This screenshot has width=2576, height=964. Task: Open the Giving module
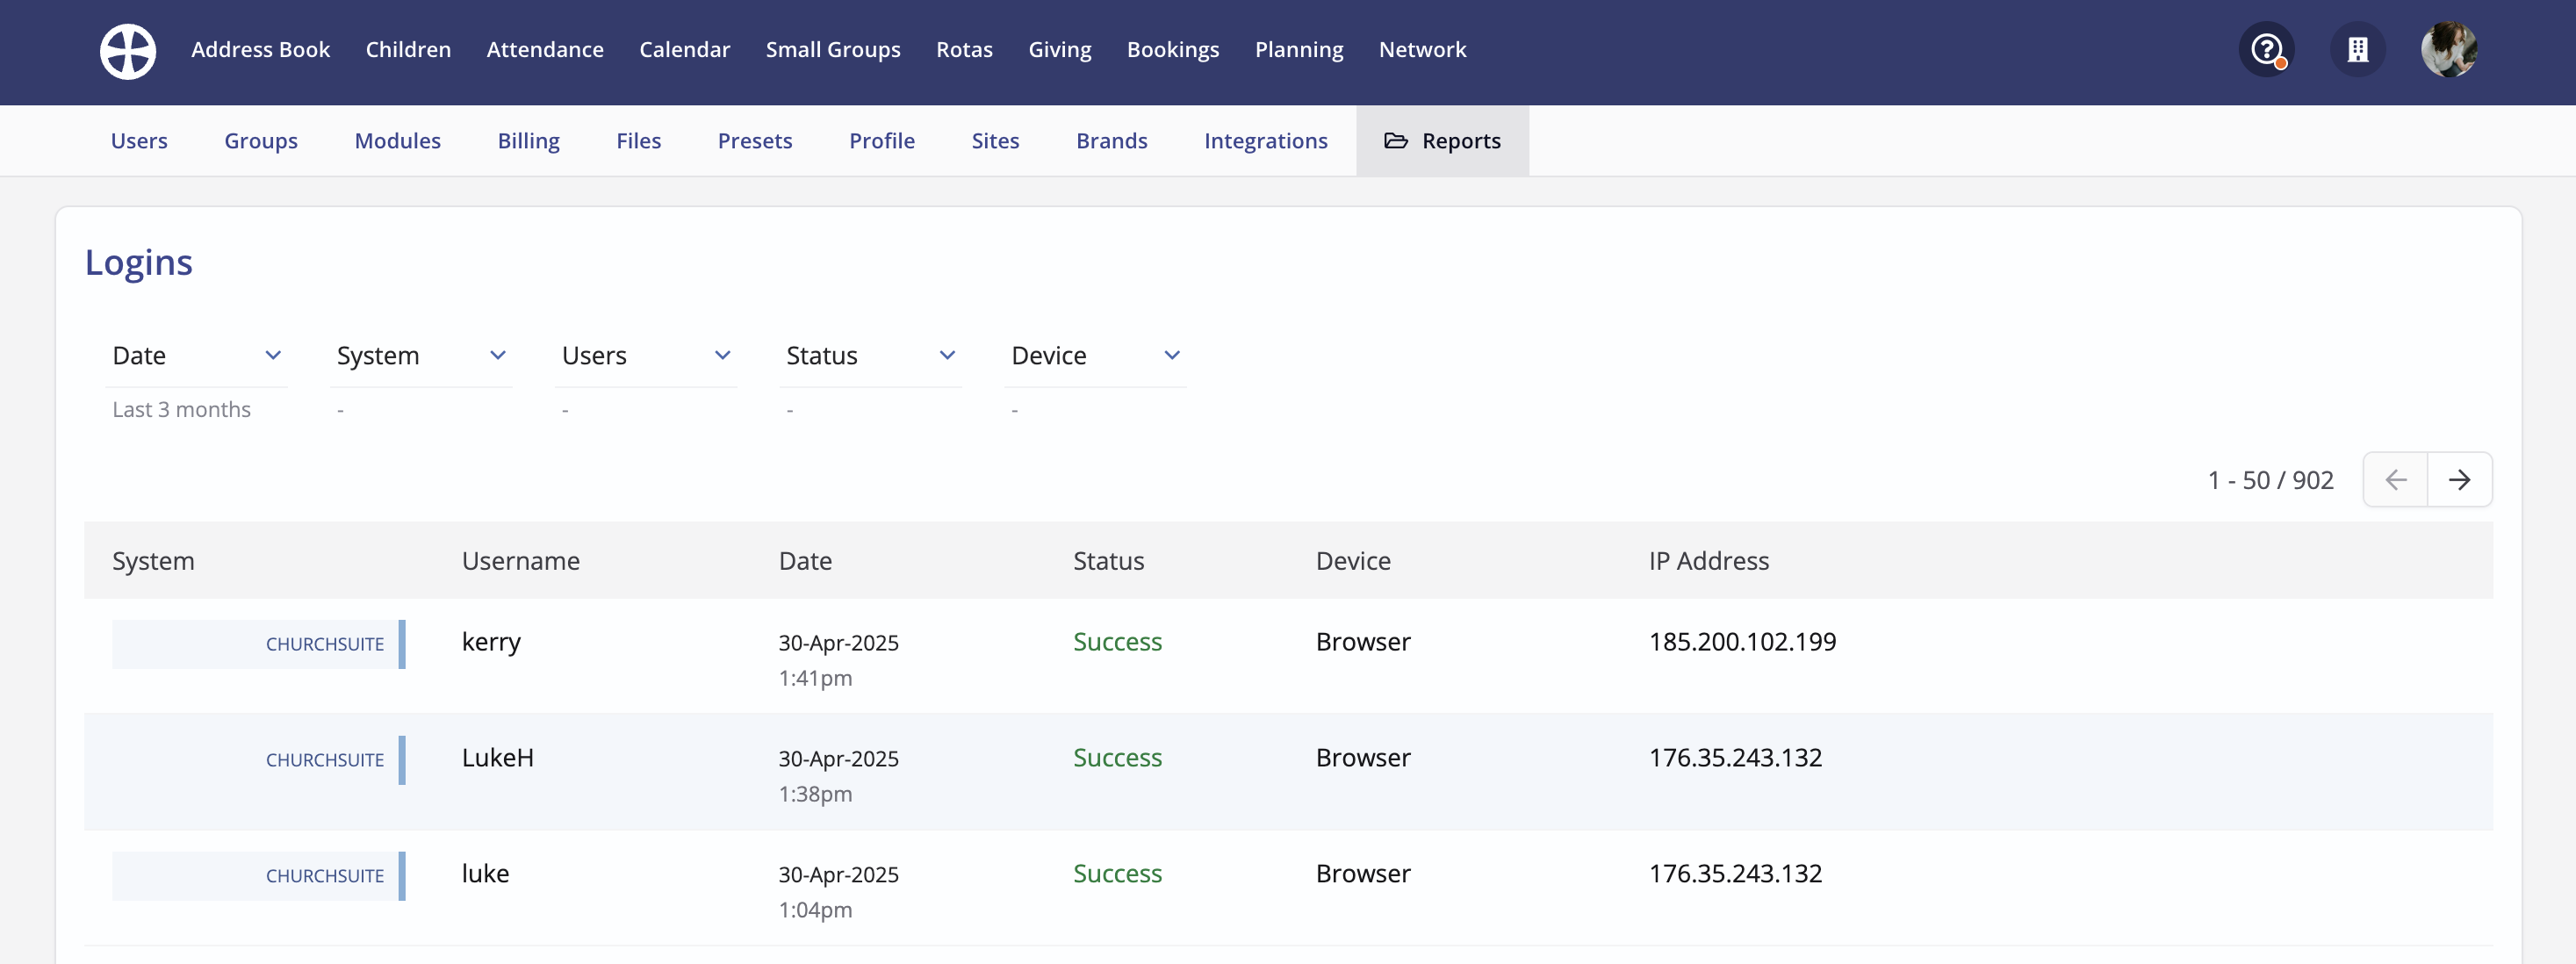[1059, 50]
